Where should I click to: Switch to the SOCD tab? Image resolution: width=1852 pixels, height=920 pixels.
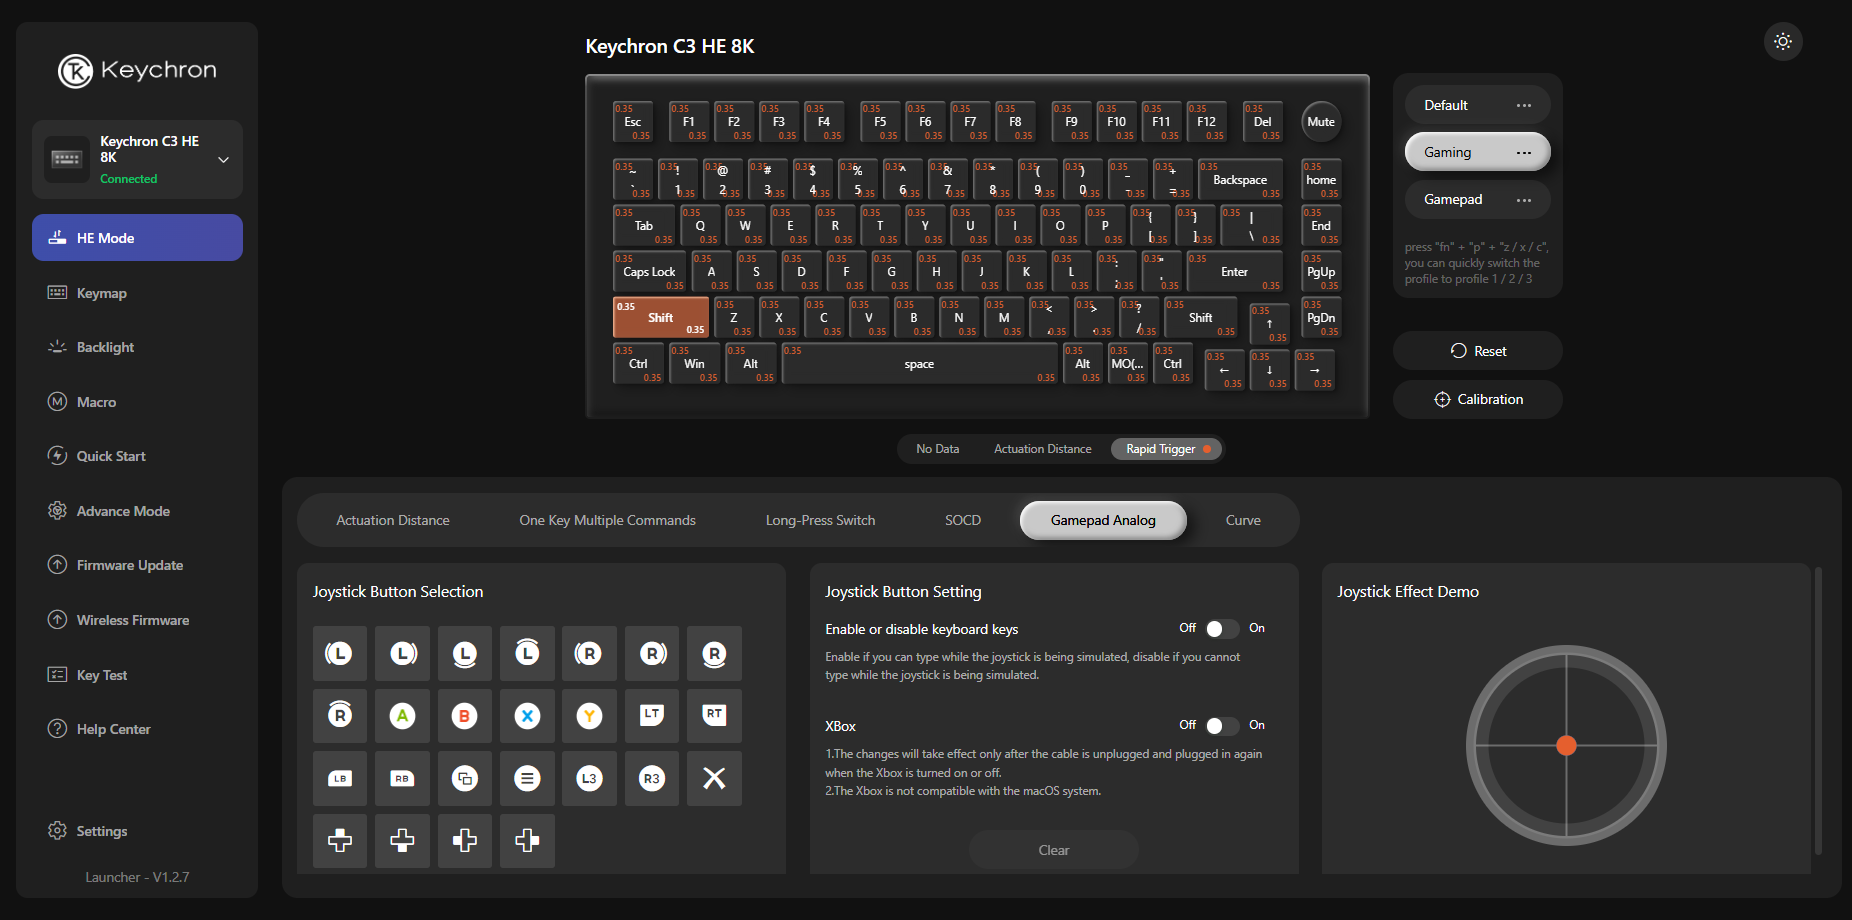tap(962, 520)
